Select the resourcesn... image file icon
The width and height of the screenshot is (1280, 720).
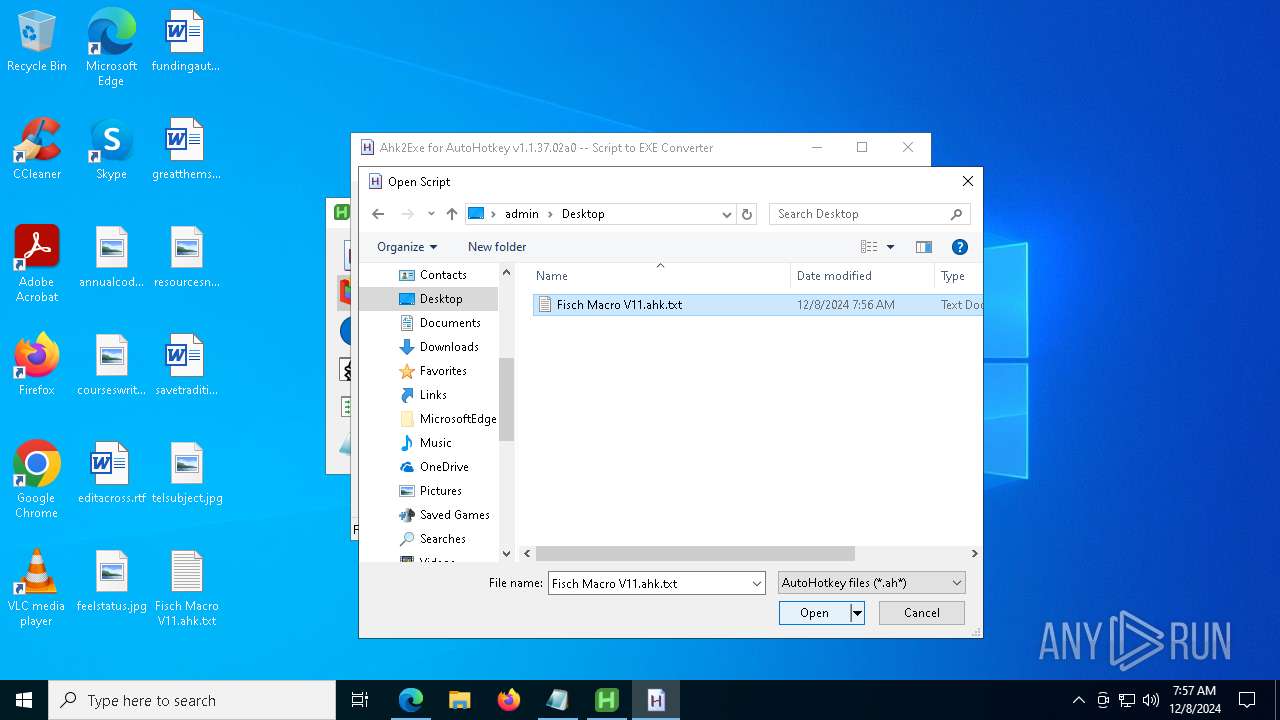[x=185, y=258]
